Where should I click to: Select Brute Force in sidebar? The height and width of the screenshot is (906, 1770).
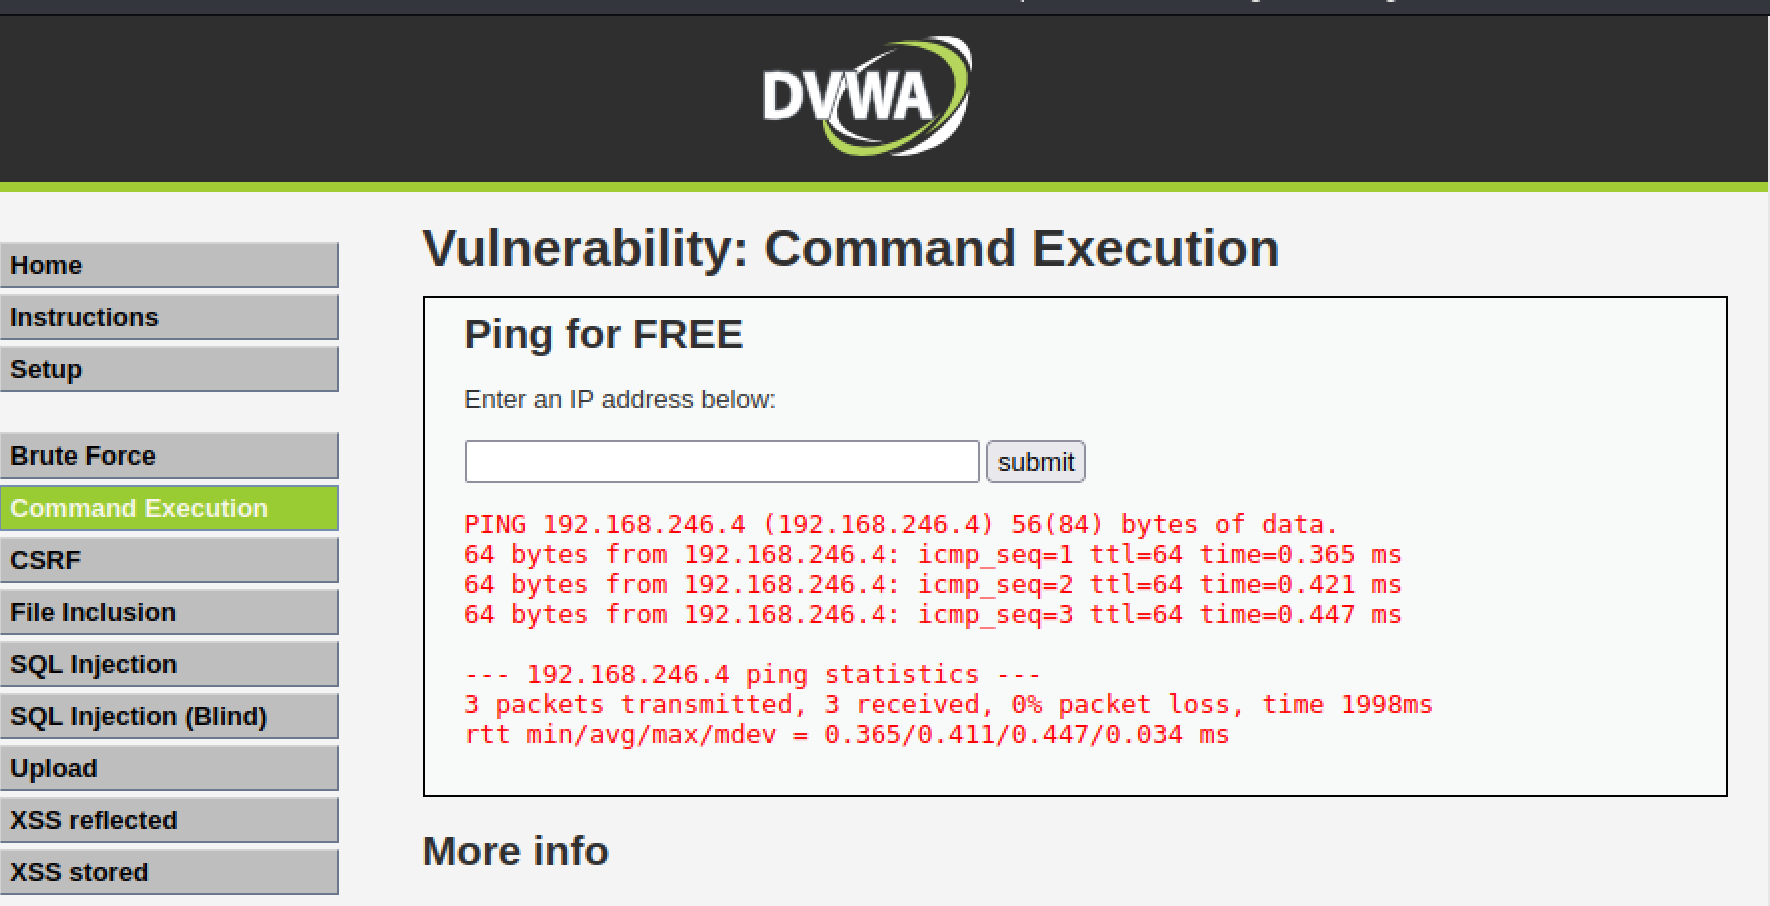click(168, 456)
